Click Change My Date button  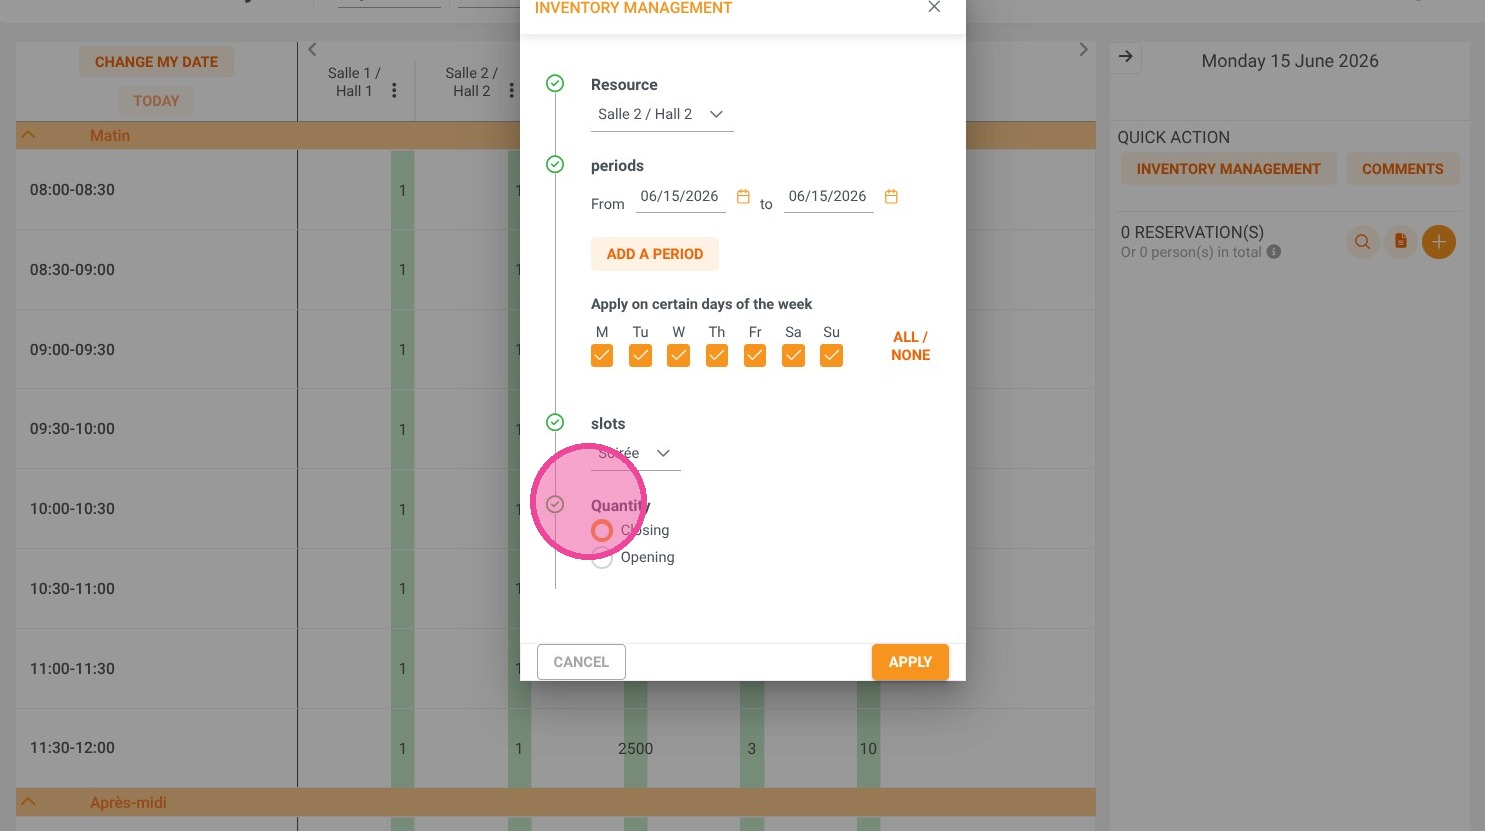point(156,62)
